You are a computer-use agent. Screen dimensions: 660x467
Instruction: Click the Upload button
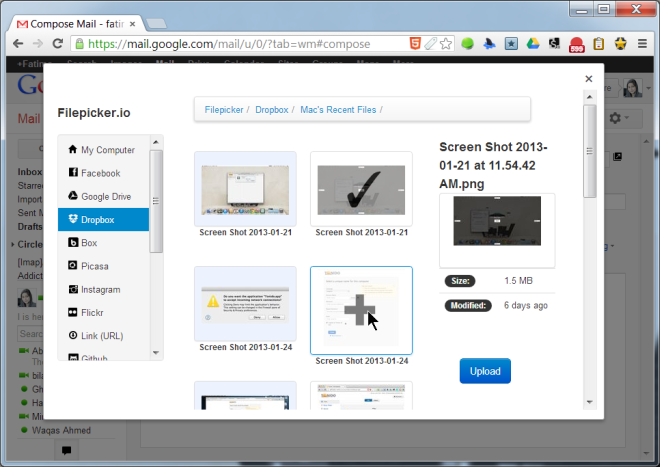(485, 371)
